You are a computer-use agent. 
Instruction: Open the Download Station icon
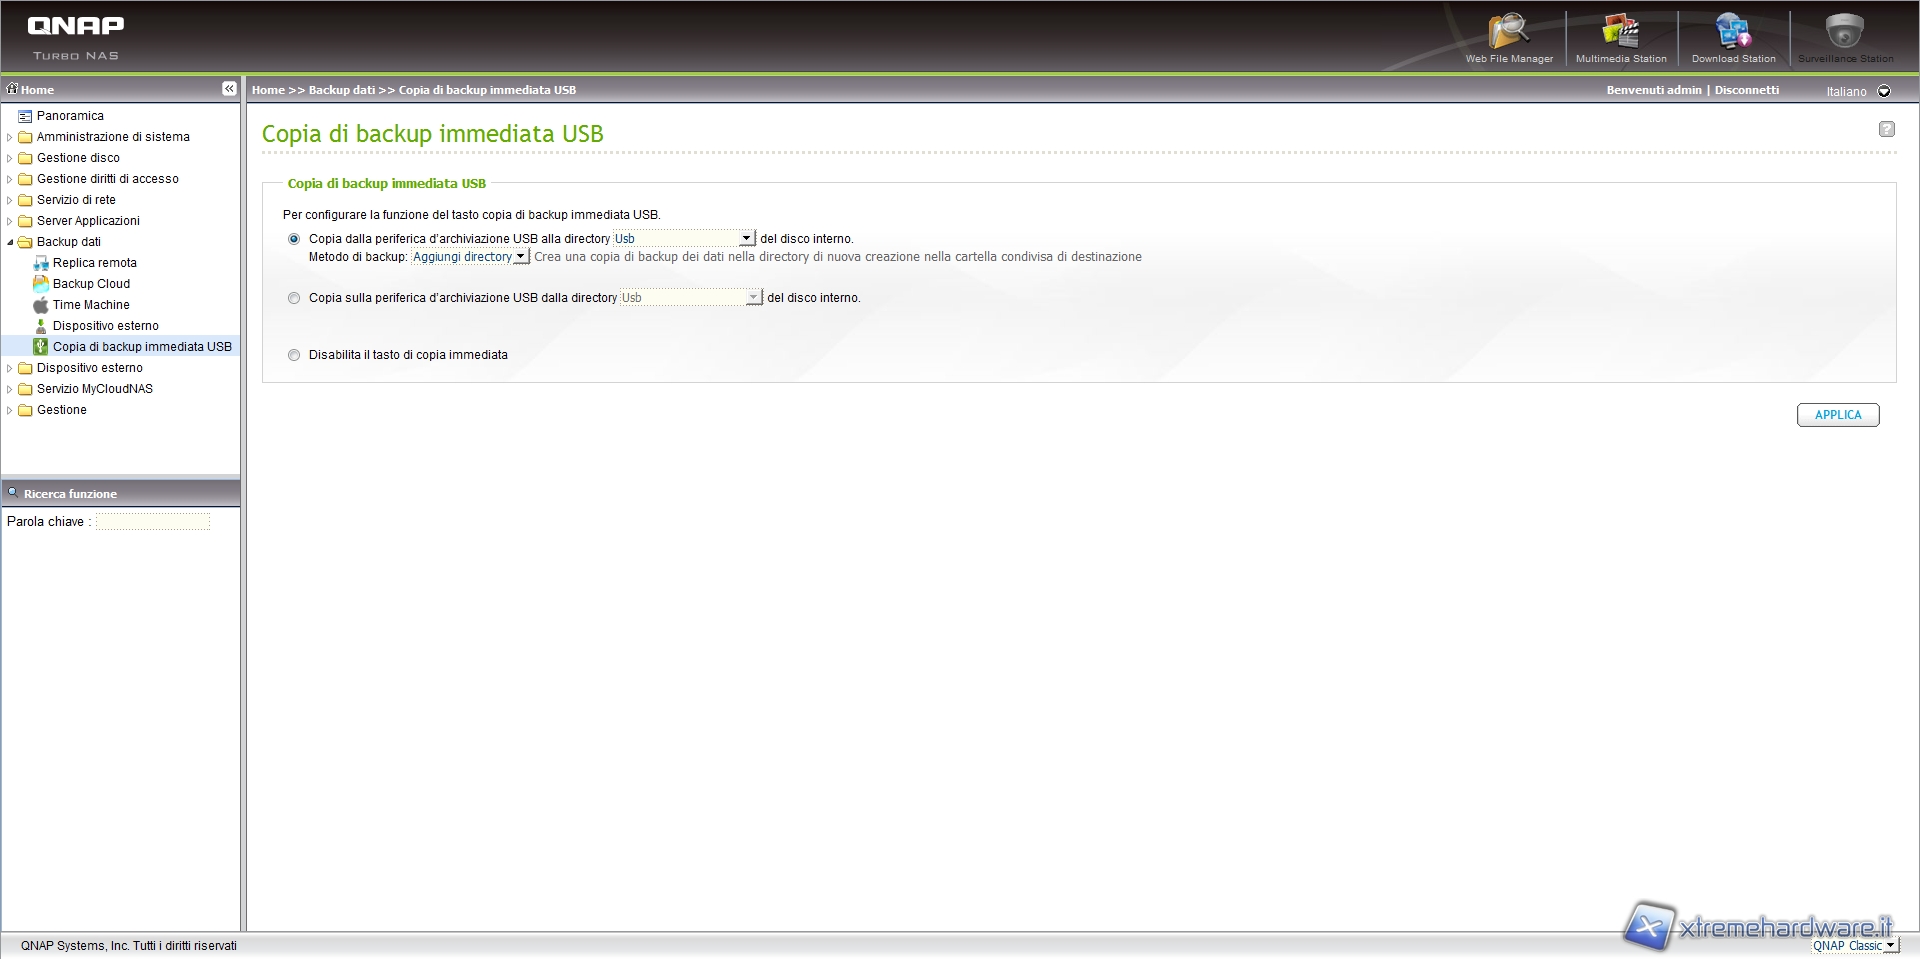point(1733,34)
